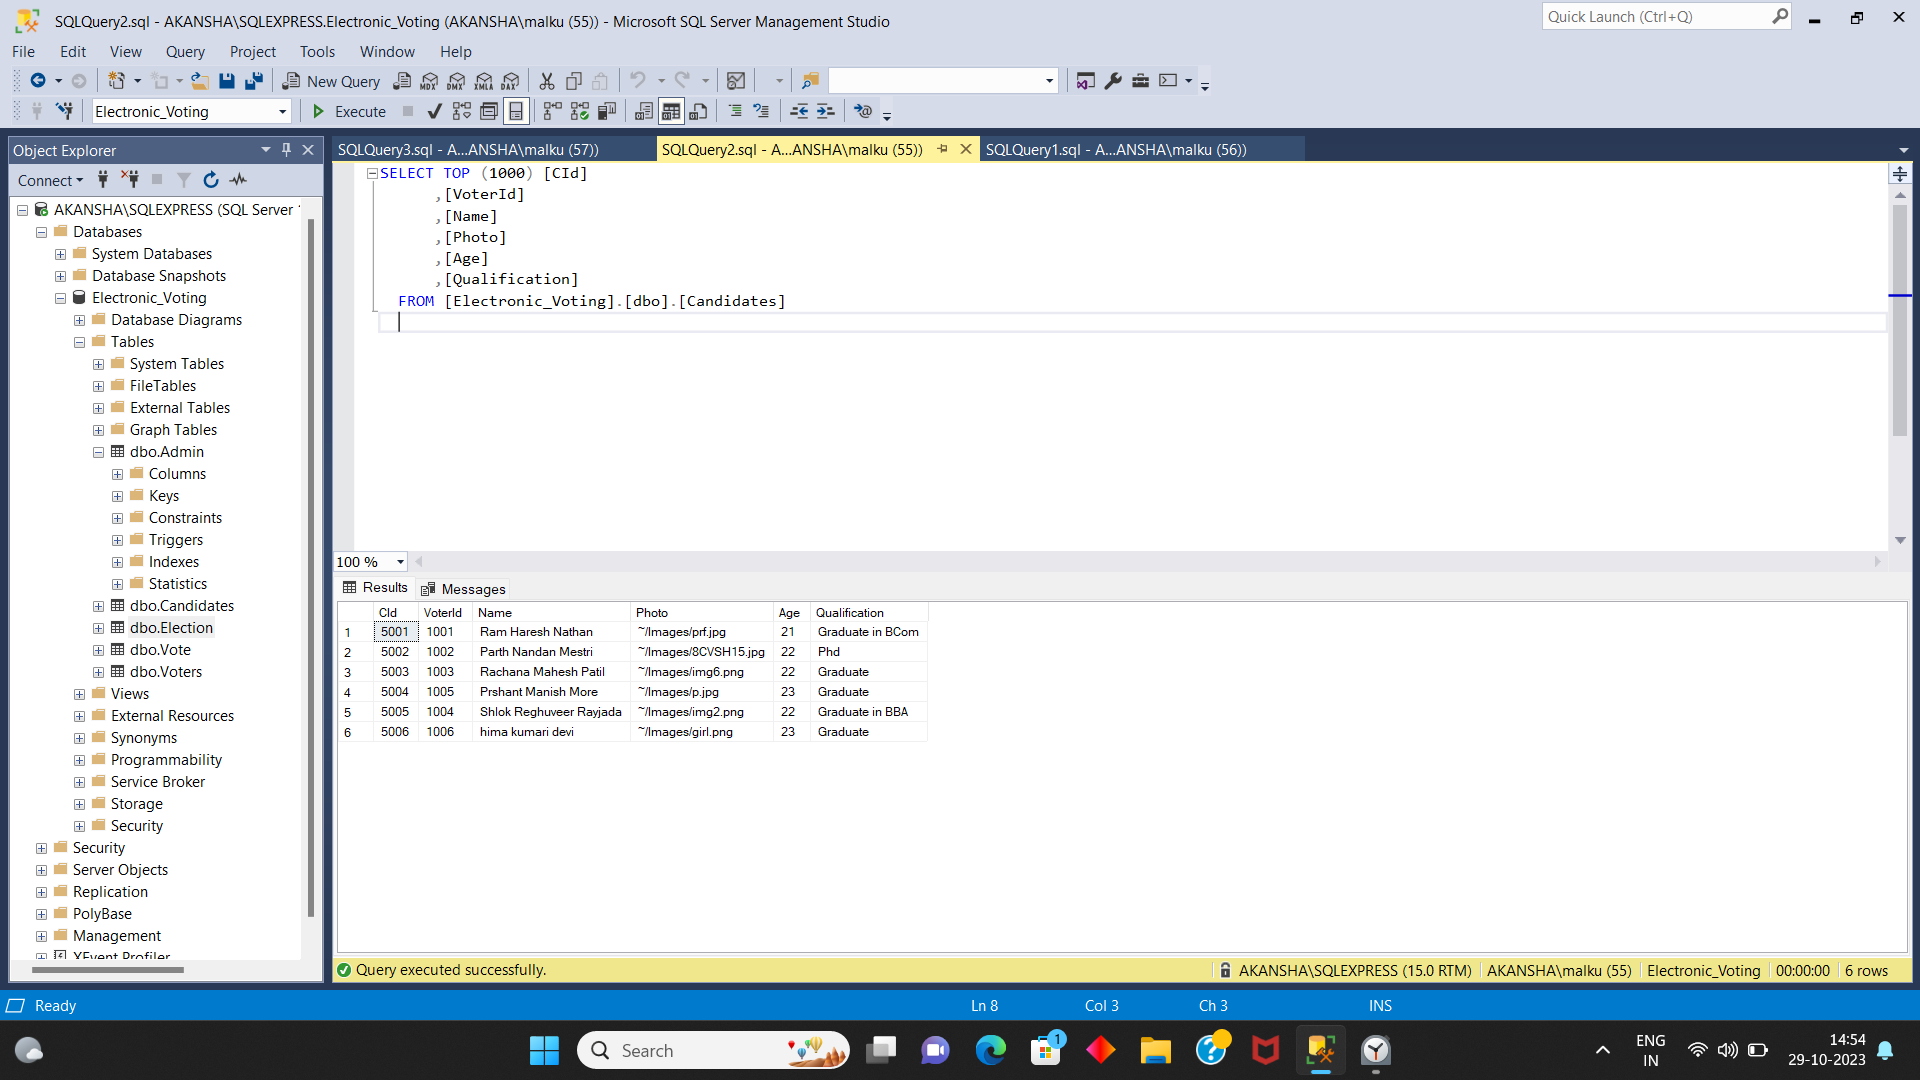Viewport: 1920px width, 1080px height.
Task: Save the current query file
Action: tap(228, 81)
